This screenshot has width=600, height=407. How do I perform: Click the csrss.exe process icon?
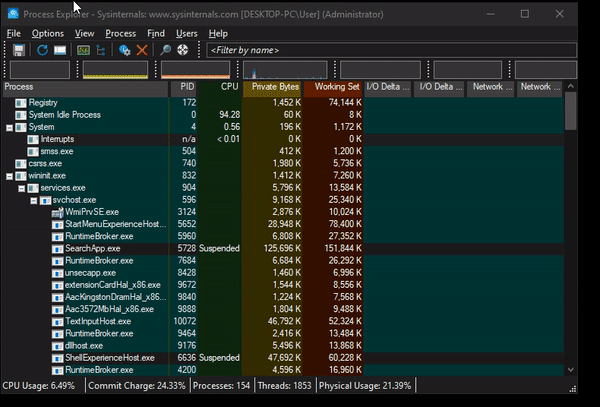pyautogui.click(x=21, y=164)
